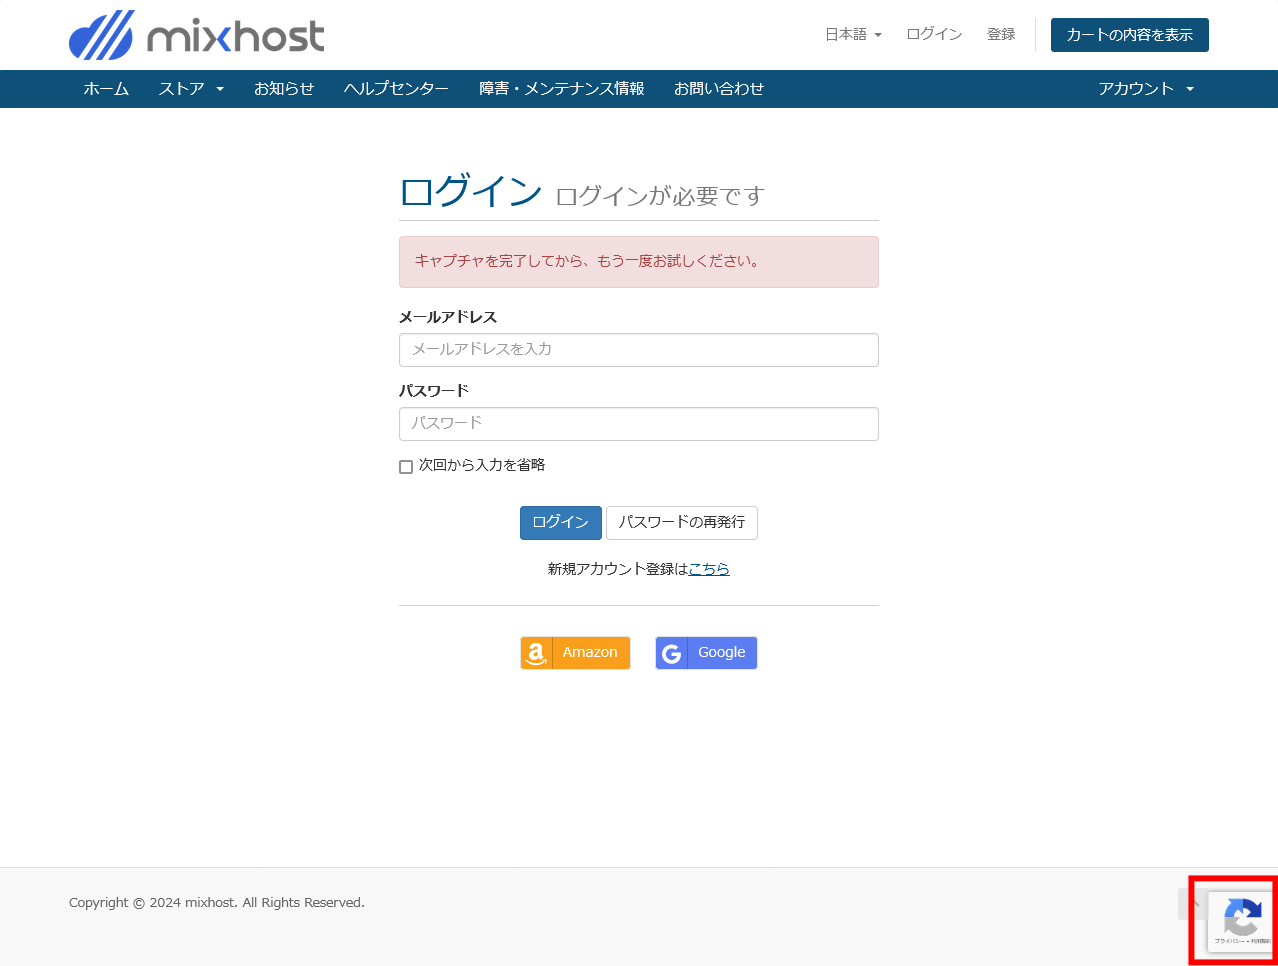The width and height of the screenshot is (1278, 966).
Task: Follow the こちら registration link
Action: [709, 569]
